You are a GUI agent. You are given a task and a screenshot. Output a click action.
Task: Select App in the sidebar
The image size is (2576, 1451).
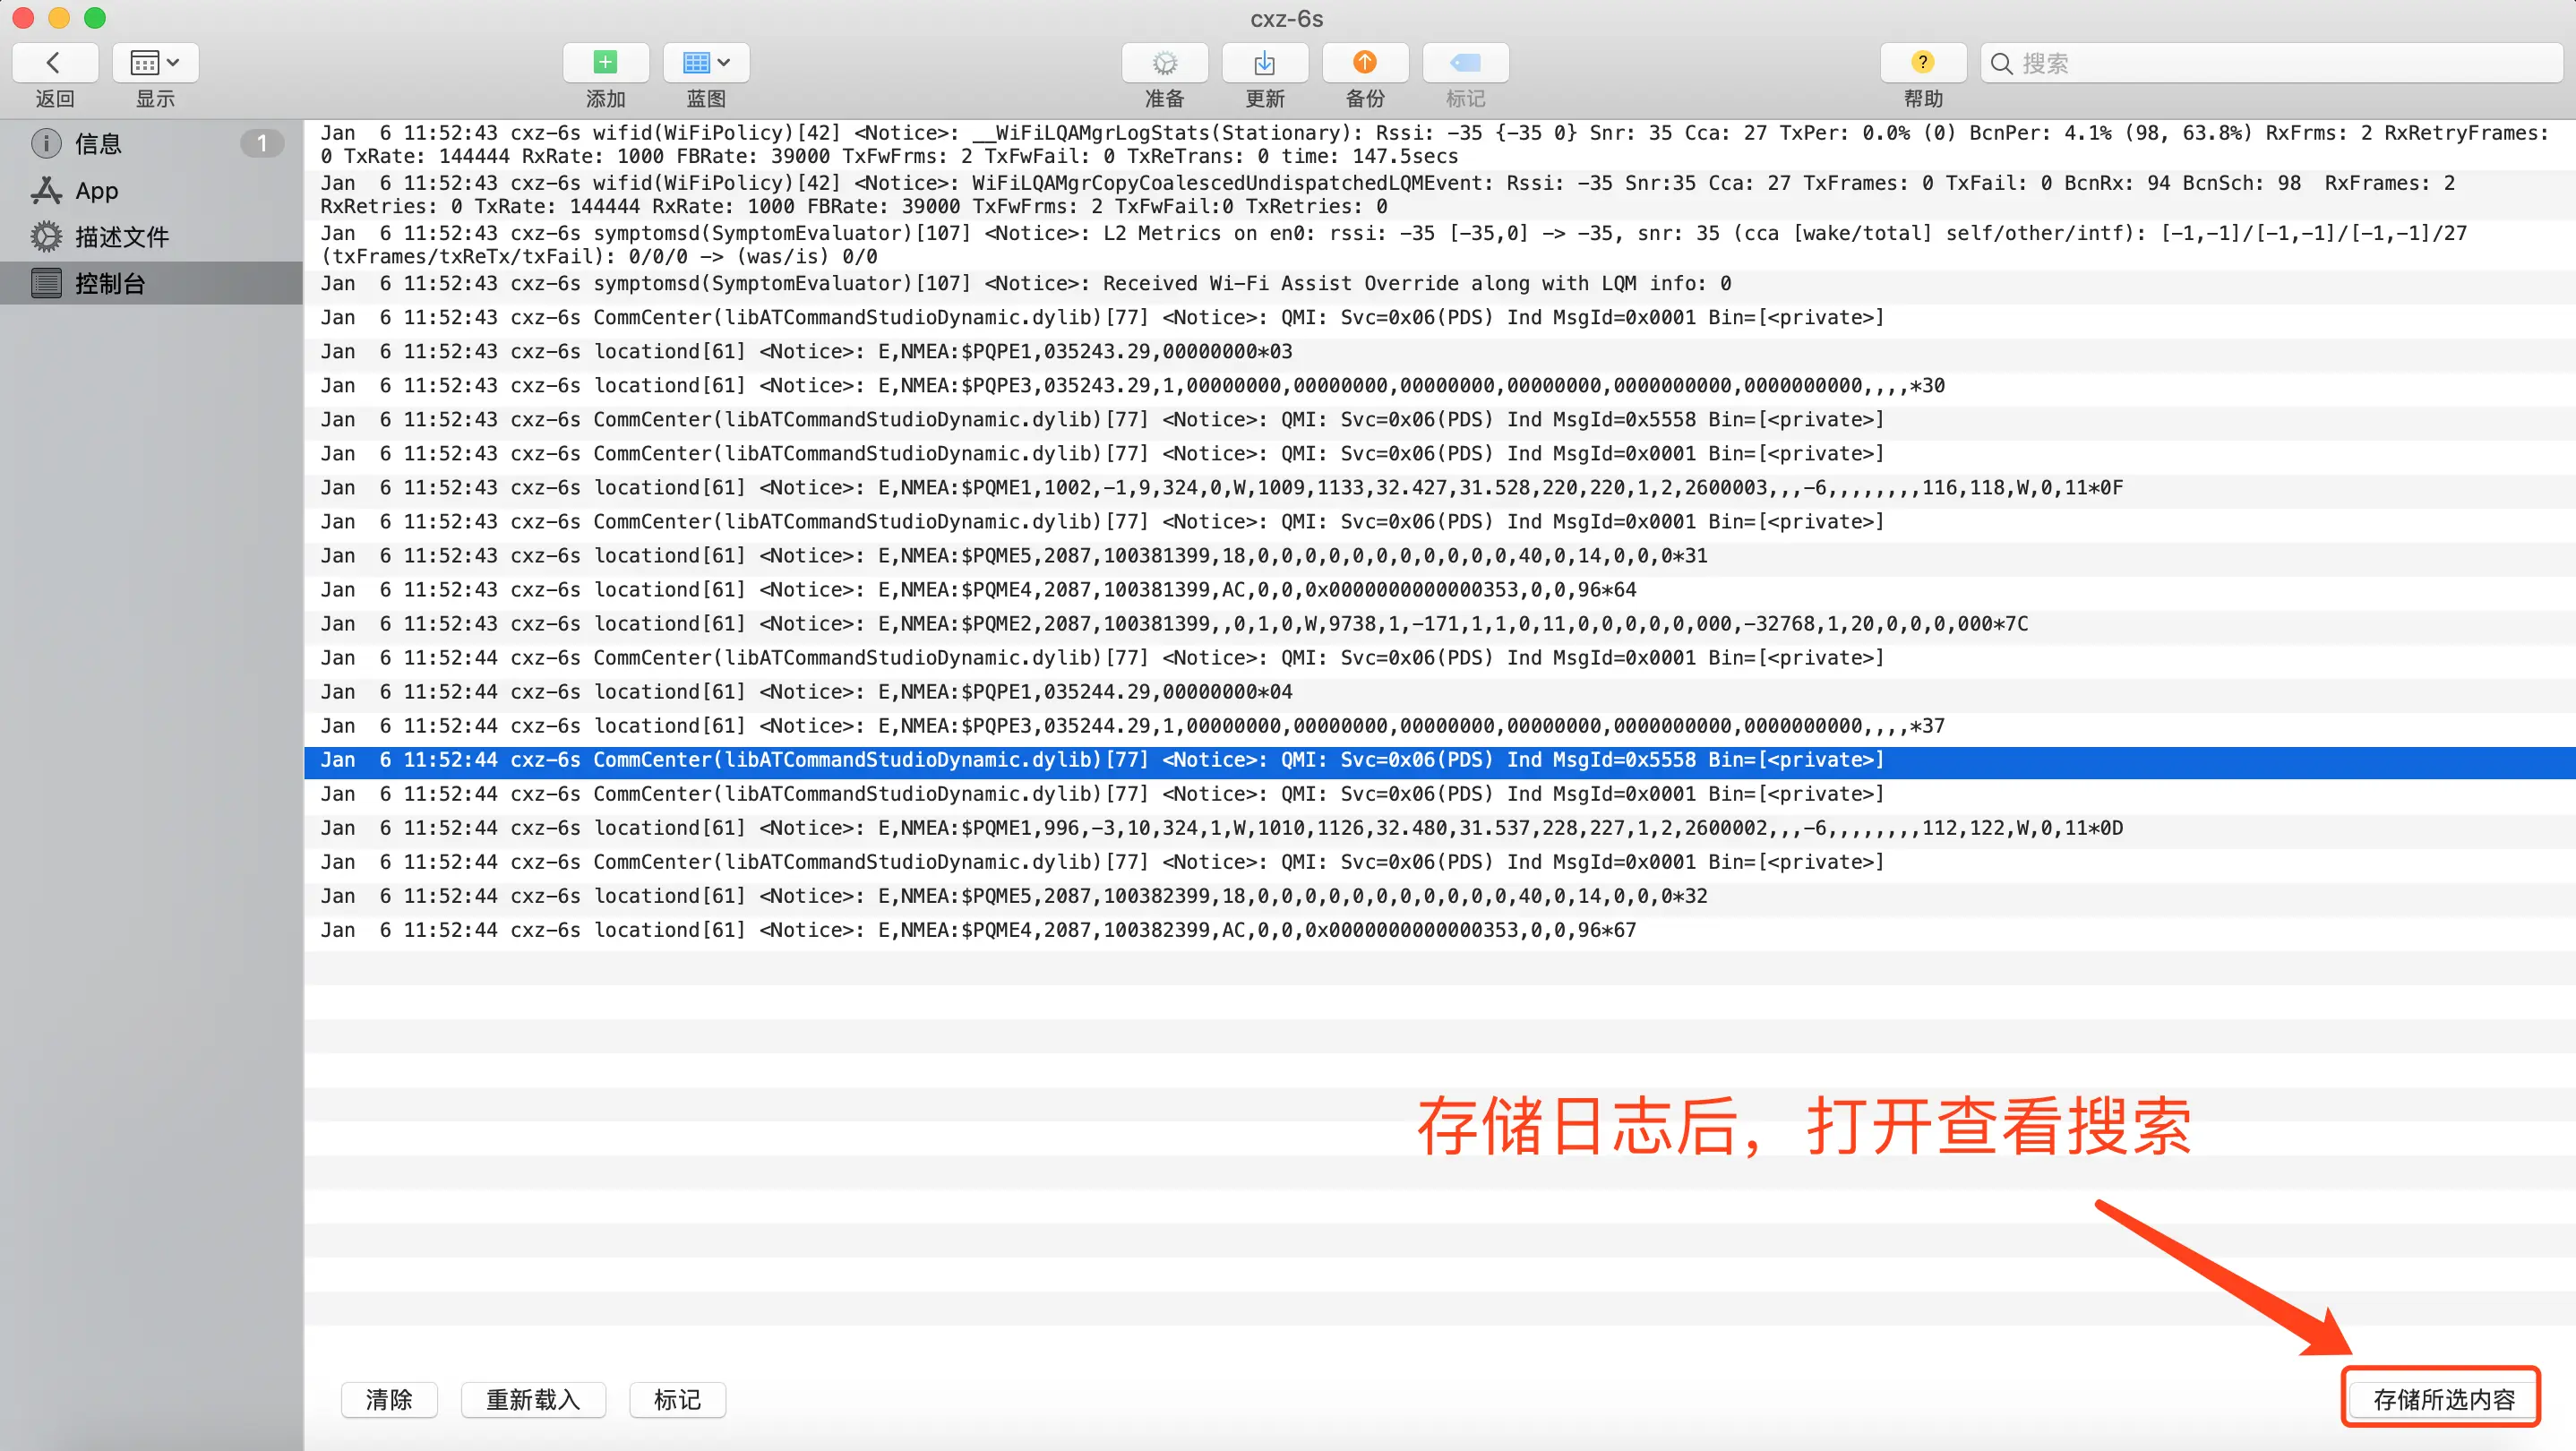[96, 190]
